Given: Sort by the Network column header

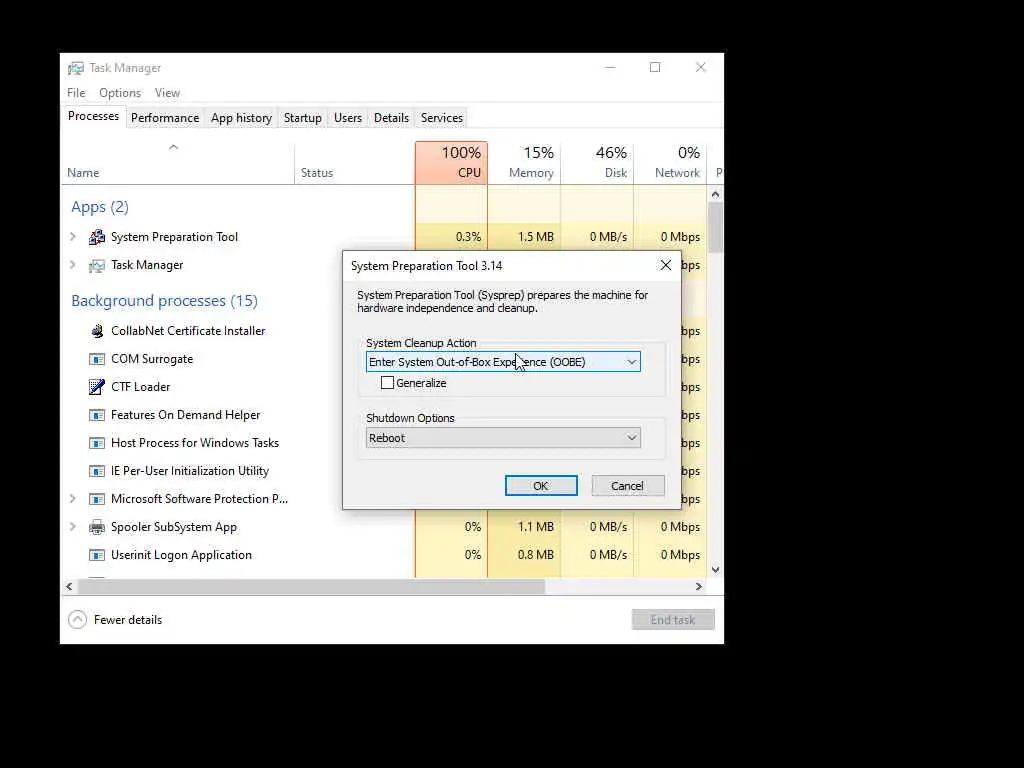Looking at the screenshot, I should 671,163.
